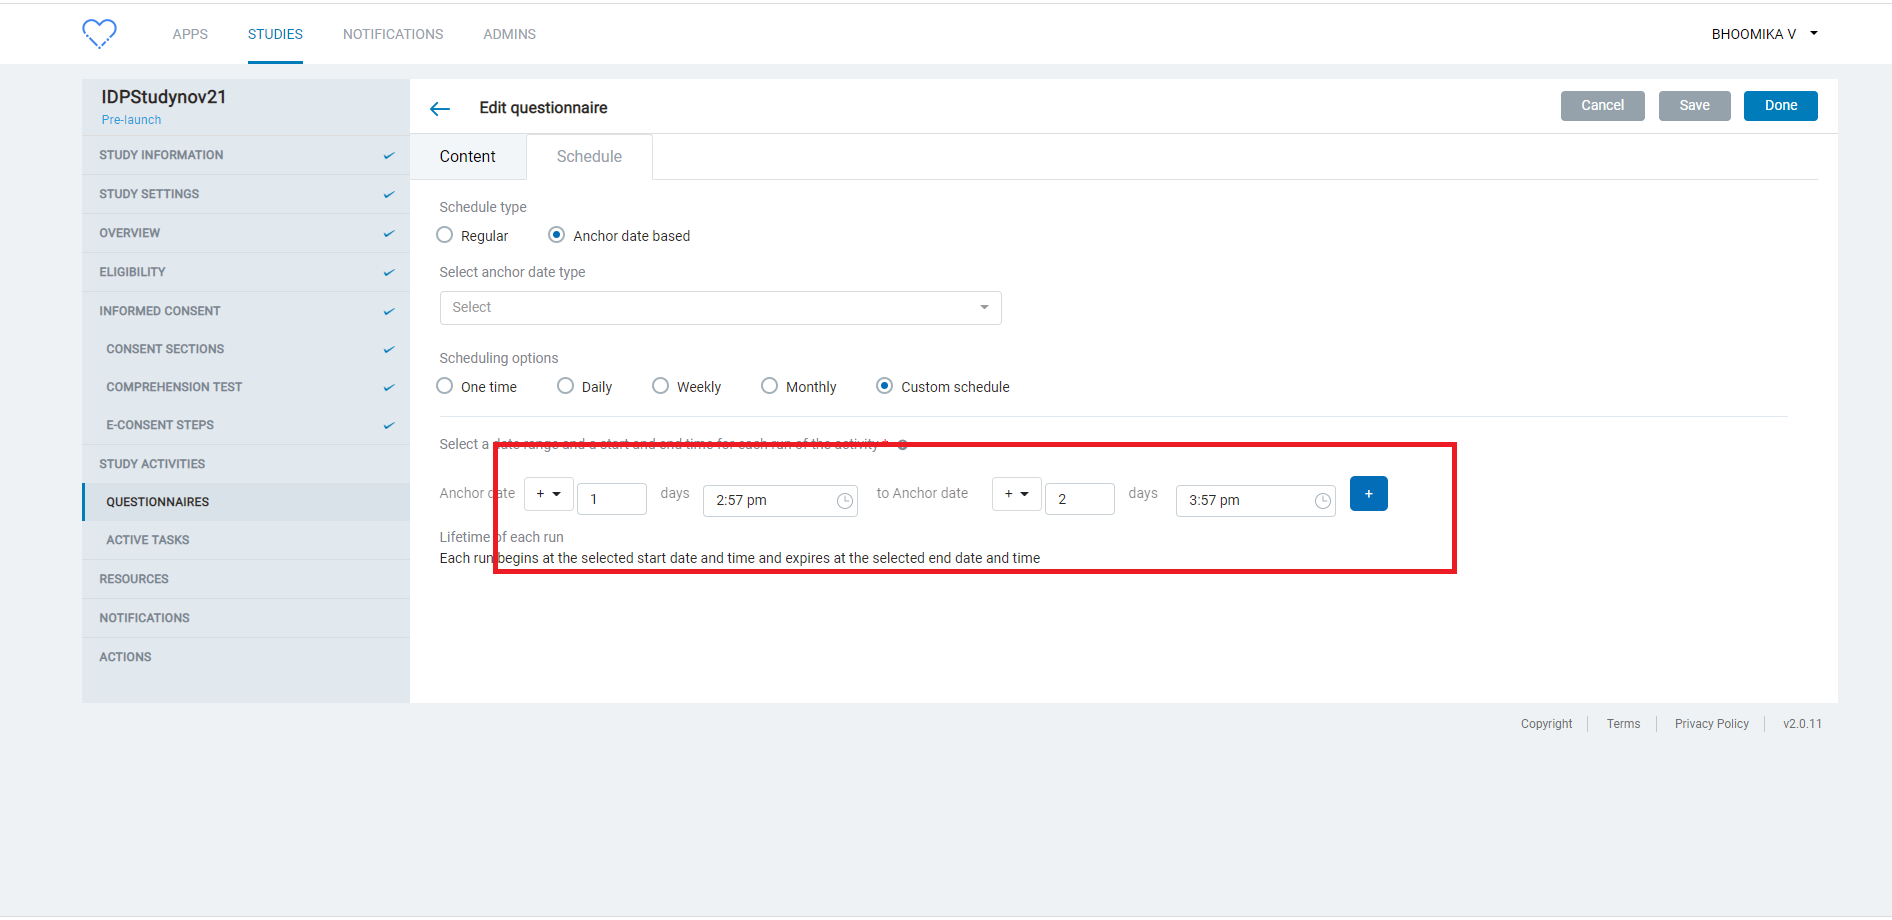Open the ADMINS section in top navigation
Image resolution: width=1892 pixels, height=920 pixels.
(509, 33)
